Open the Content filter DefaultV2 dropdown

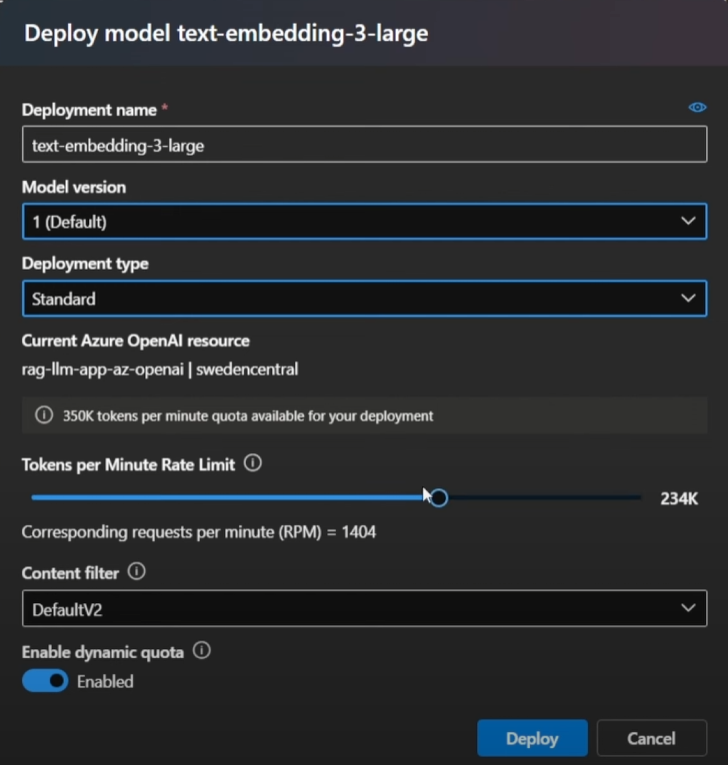[364, 608]
